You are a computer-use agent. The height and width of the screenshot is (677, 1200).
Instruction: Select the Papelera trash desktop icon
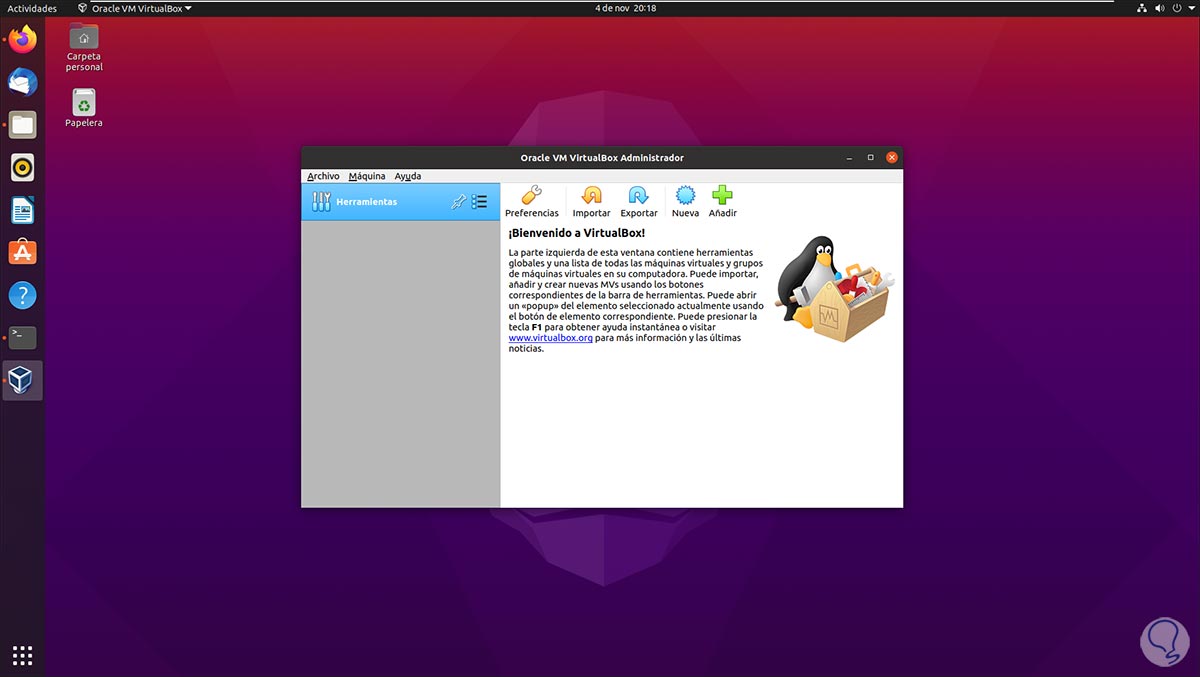[x=84, y=108]
